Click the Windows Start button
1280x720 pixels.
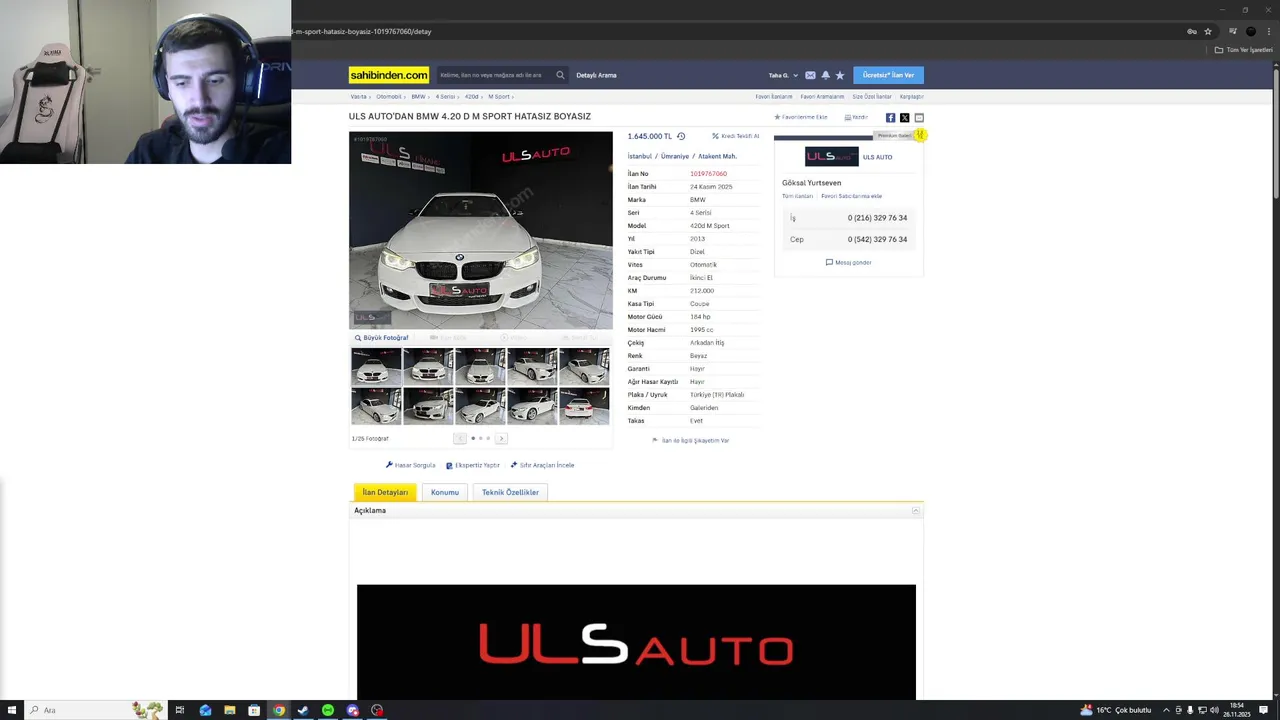[x=12, y=710]
